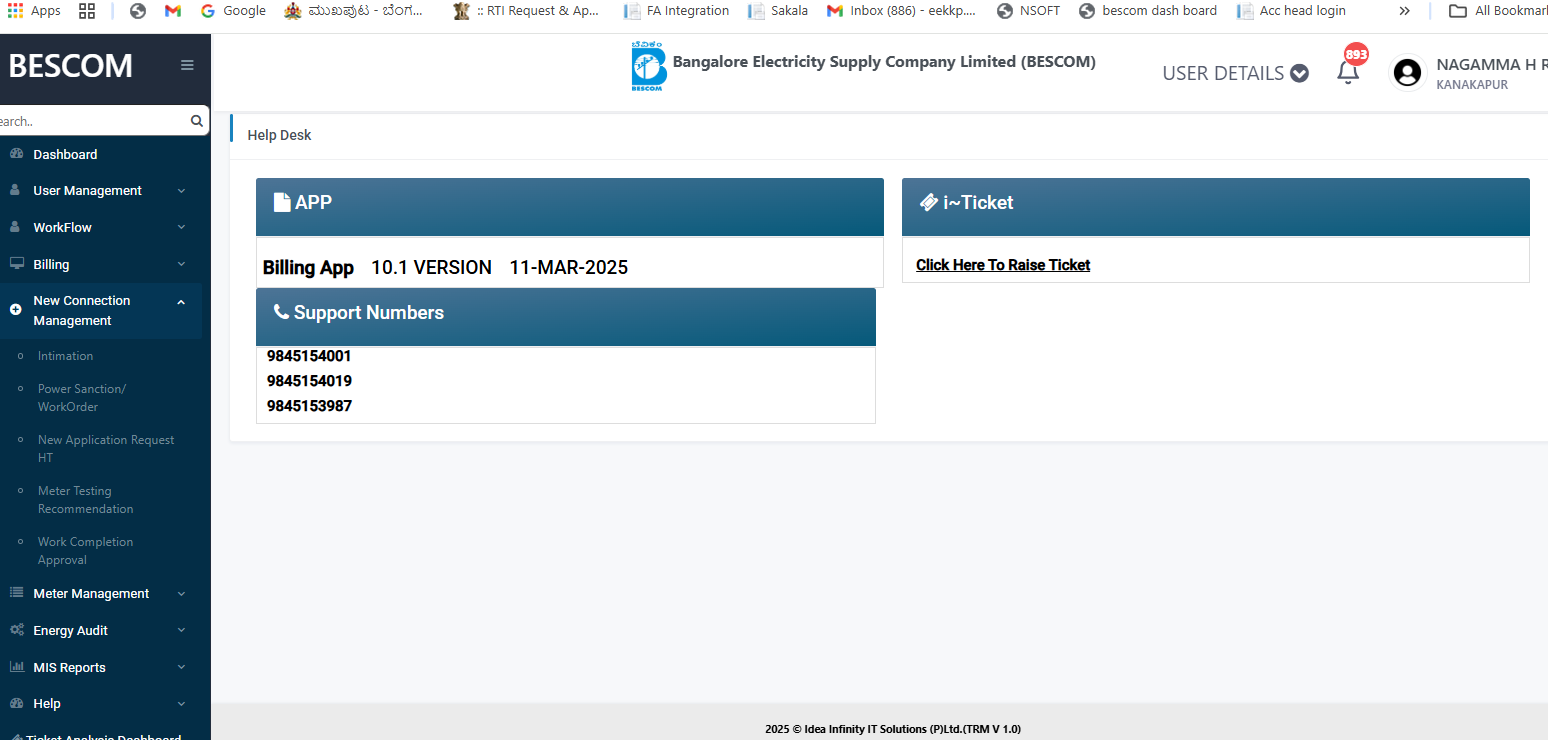The image size is (1548, 740).
Task: Click the user avatar icon
Action: (1407, 73)
